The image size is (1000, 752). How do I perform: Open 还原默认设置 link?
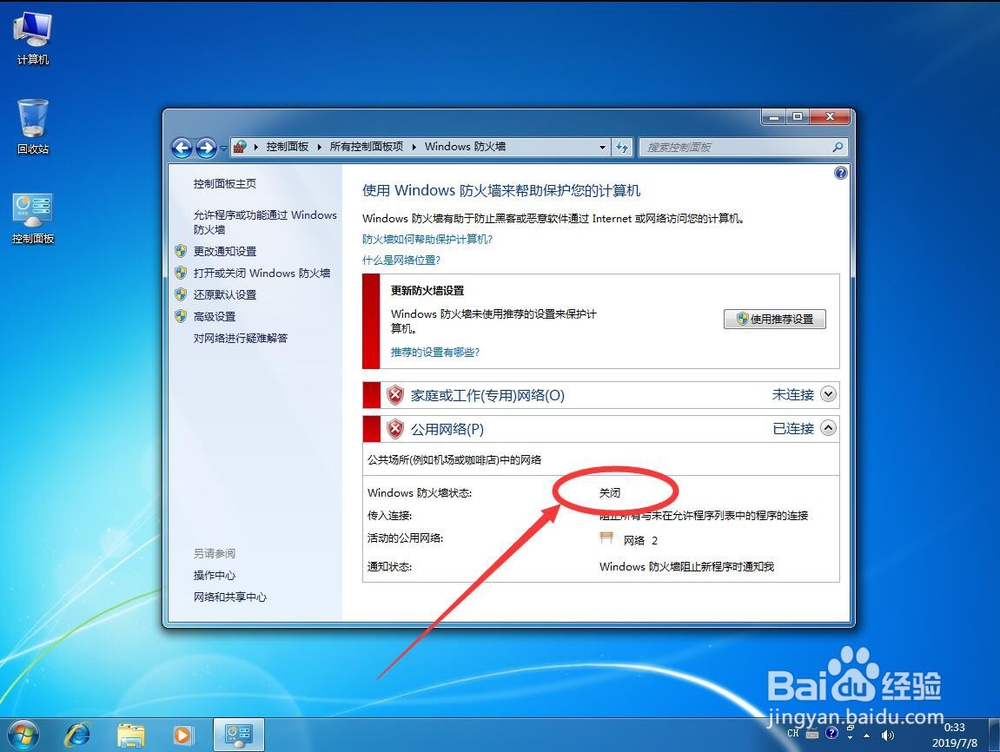(x=224, y=295)
